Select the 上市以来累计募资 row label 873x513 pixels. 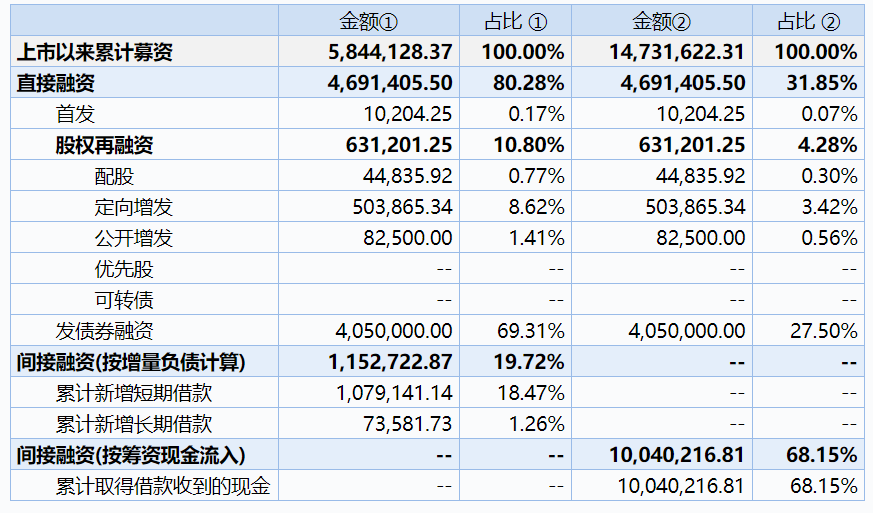pos(95,52)
